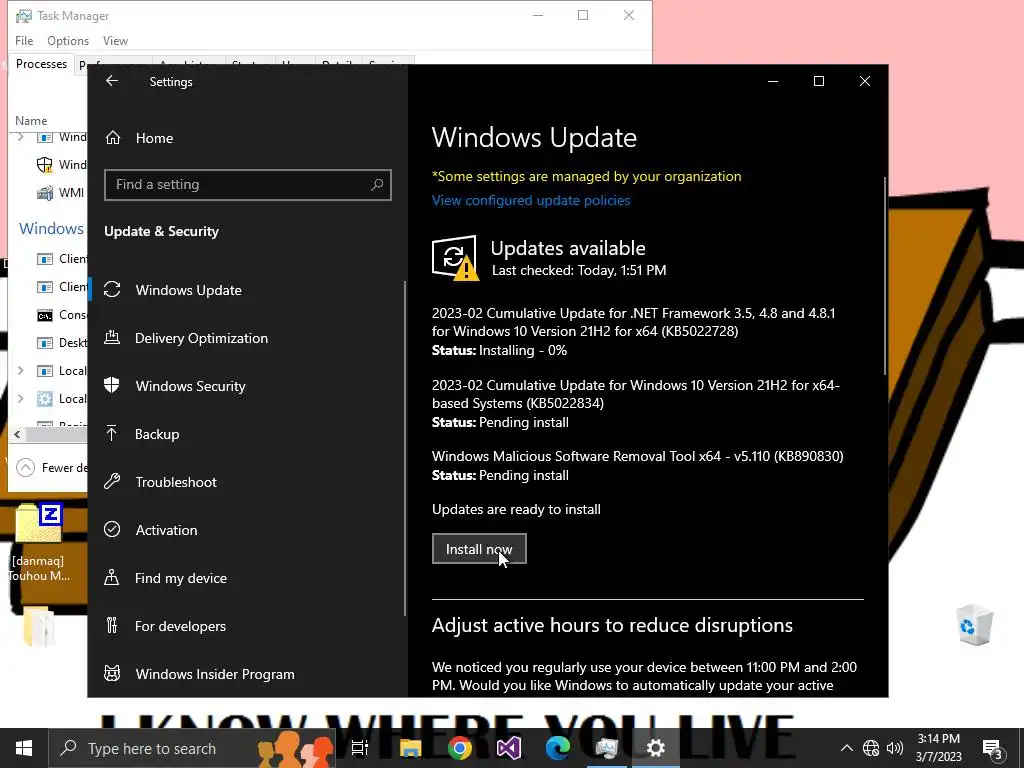Expand the Local row with table icon in Task Manager
This screenshot has width=1024, height=768.
20,370
